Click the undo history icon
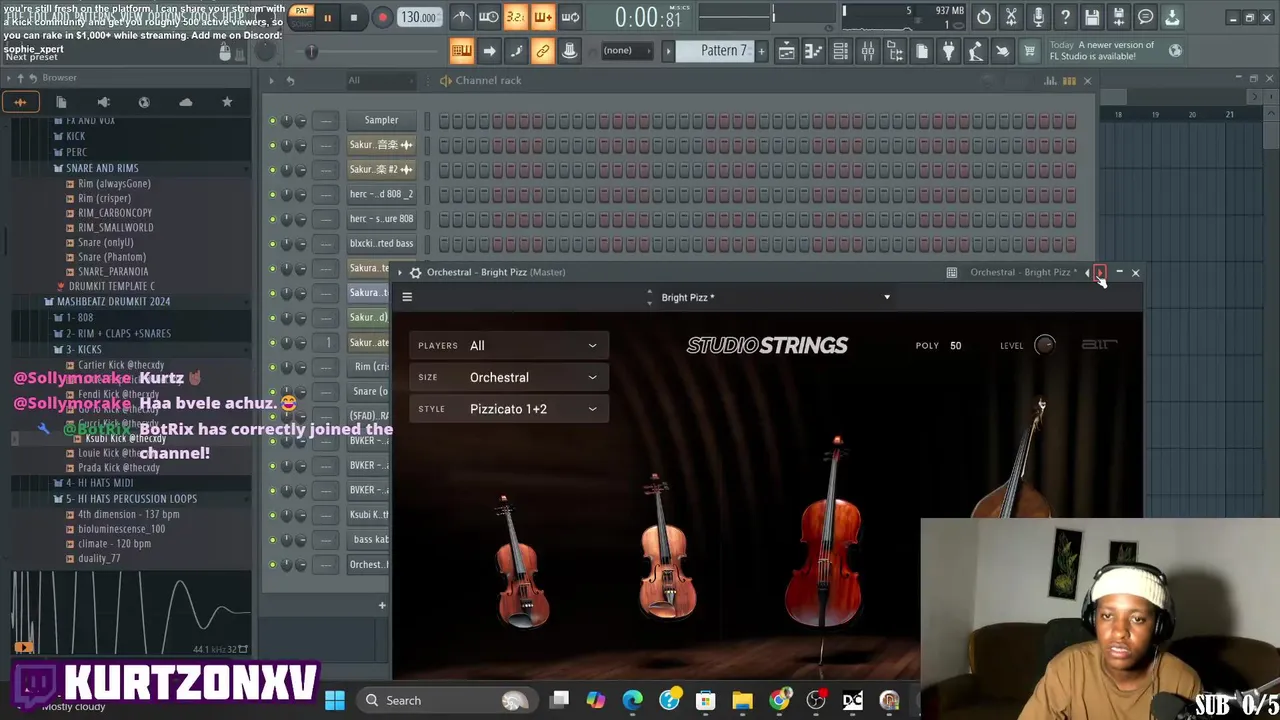Viewport: 1280px width, 720px height. pyautogui.click(x=984, y=17)
